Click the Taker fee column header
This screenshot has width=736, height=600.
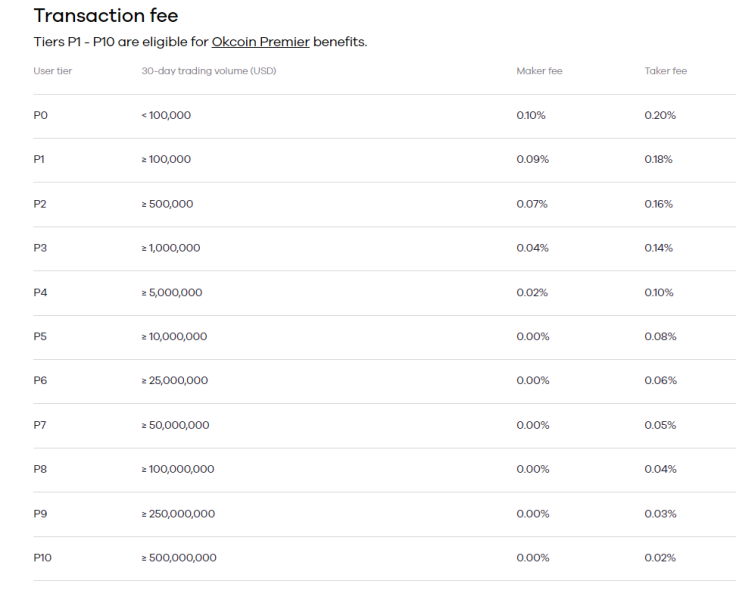coord(666,71)
